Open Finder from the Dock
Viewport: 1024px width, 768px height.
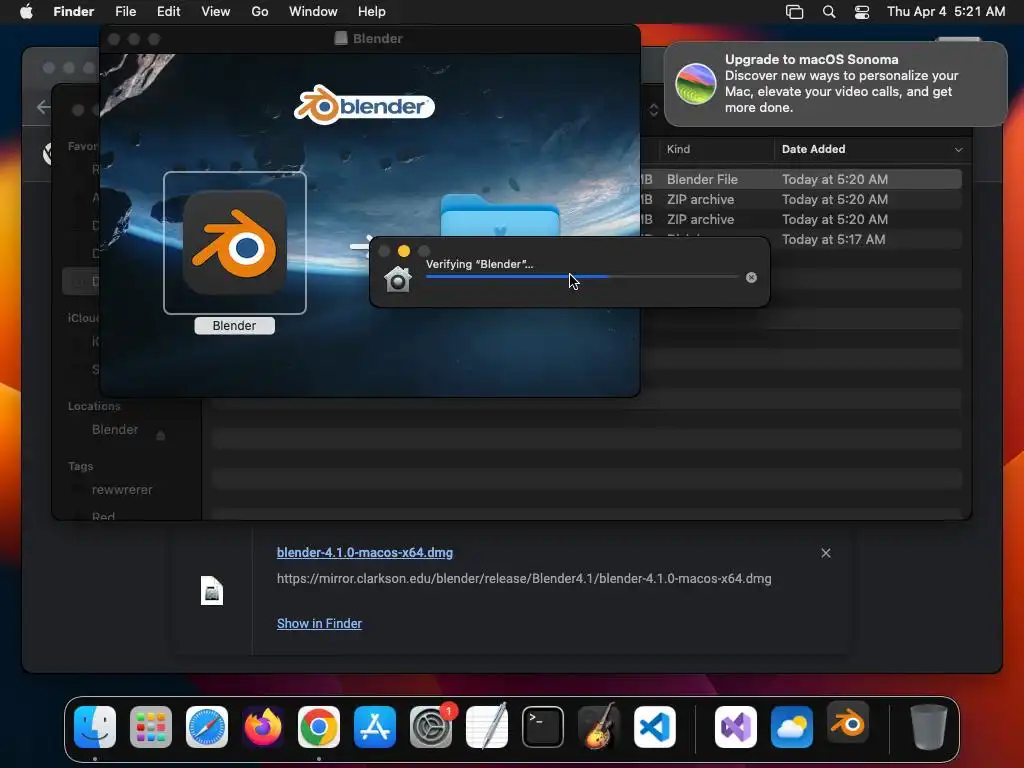click(95, 727)
